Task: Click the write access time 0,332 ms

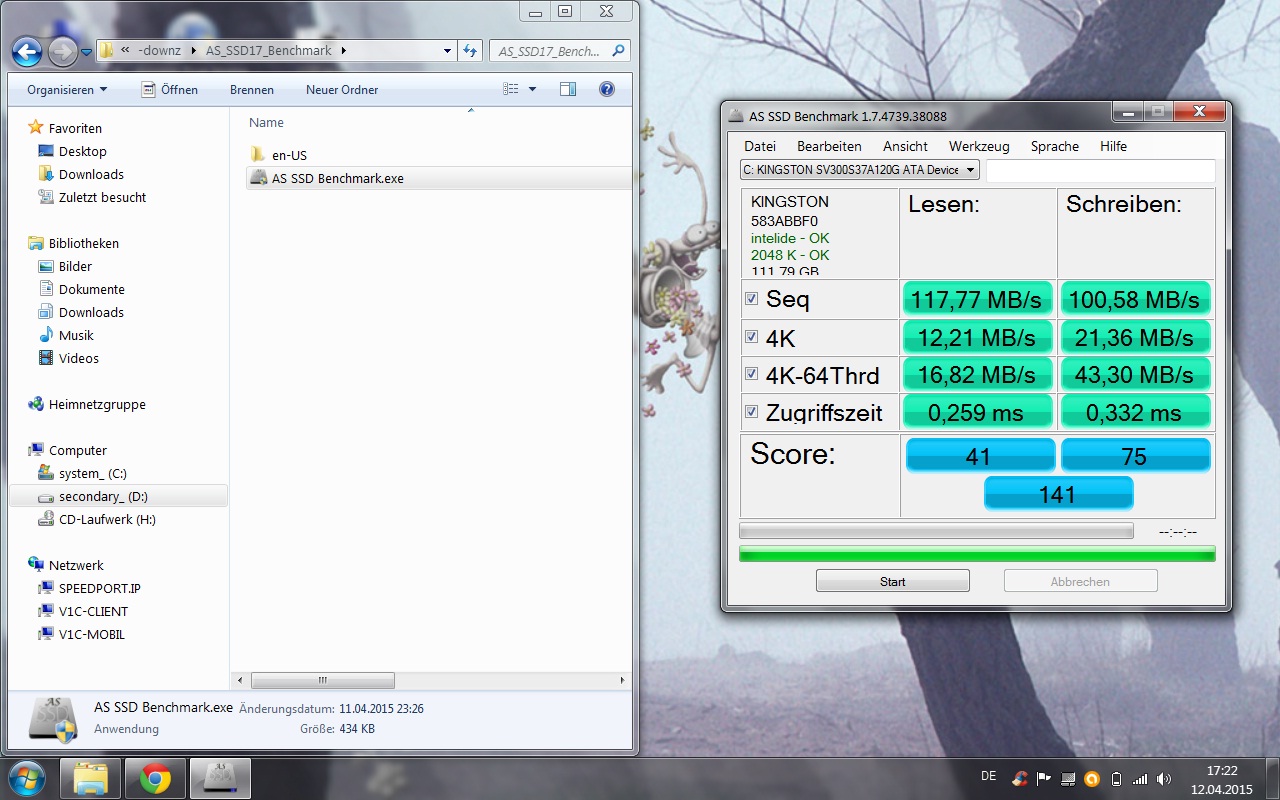Action: (1135, 411)
